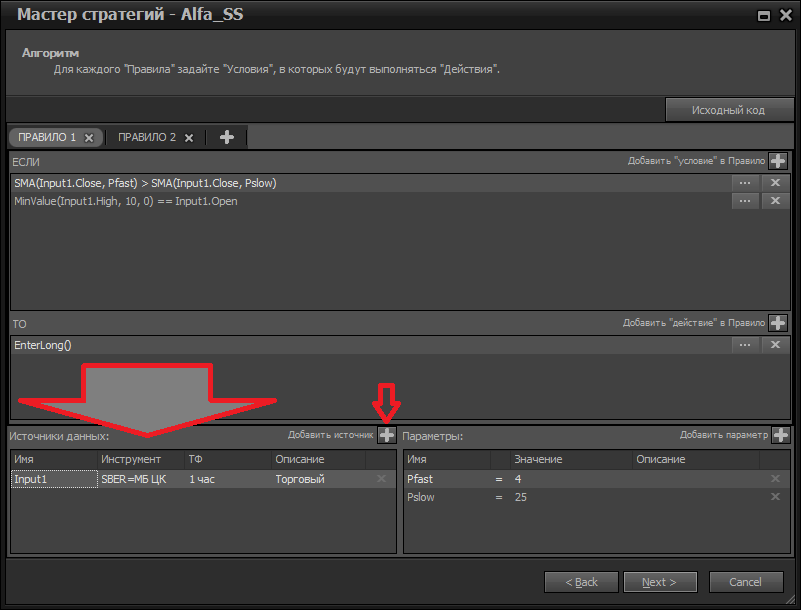Add a condition to the rule
This screenshot has width=801, height=610.
777,160
